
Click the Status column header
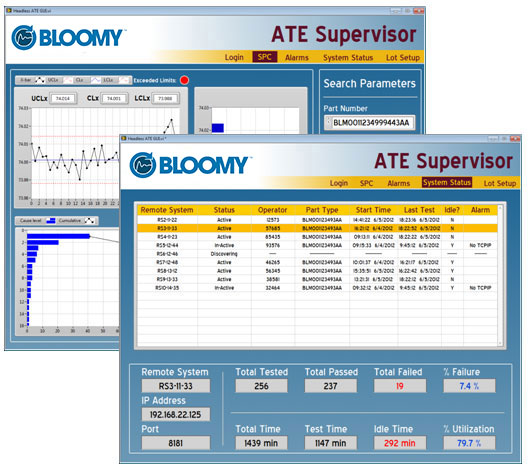coord(224,210)
